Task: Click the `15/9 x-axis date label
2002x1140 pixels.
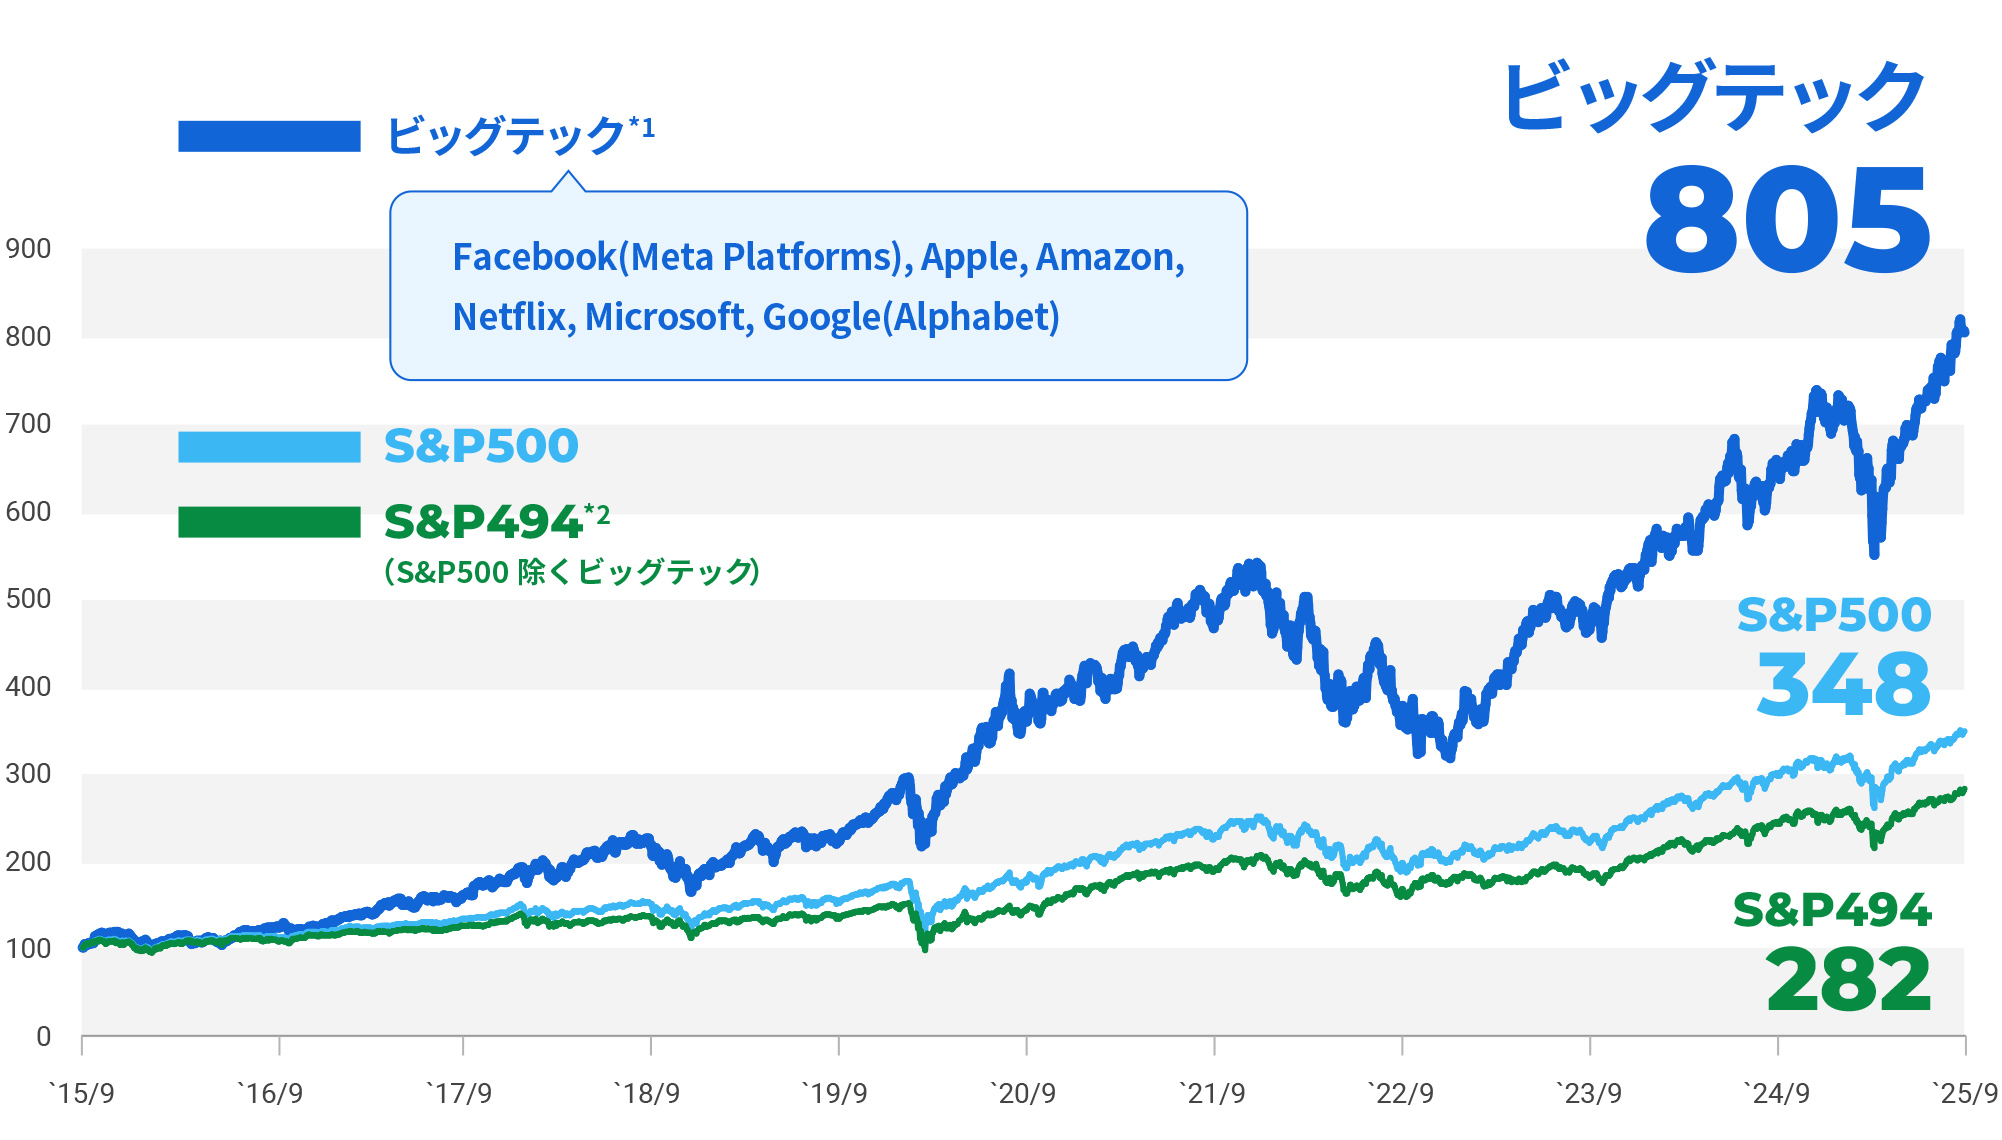Action: (x=82, y=1093)
